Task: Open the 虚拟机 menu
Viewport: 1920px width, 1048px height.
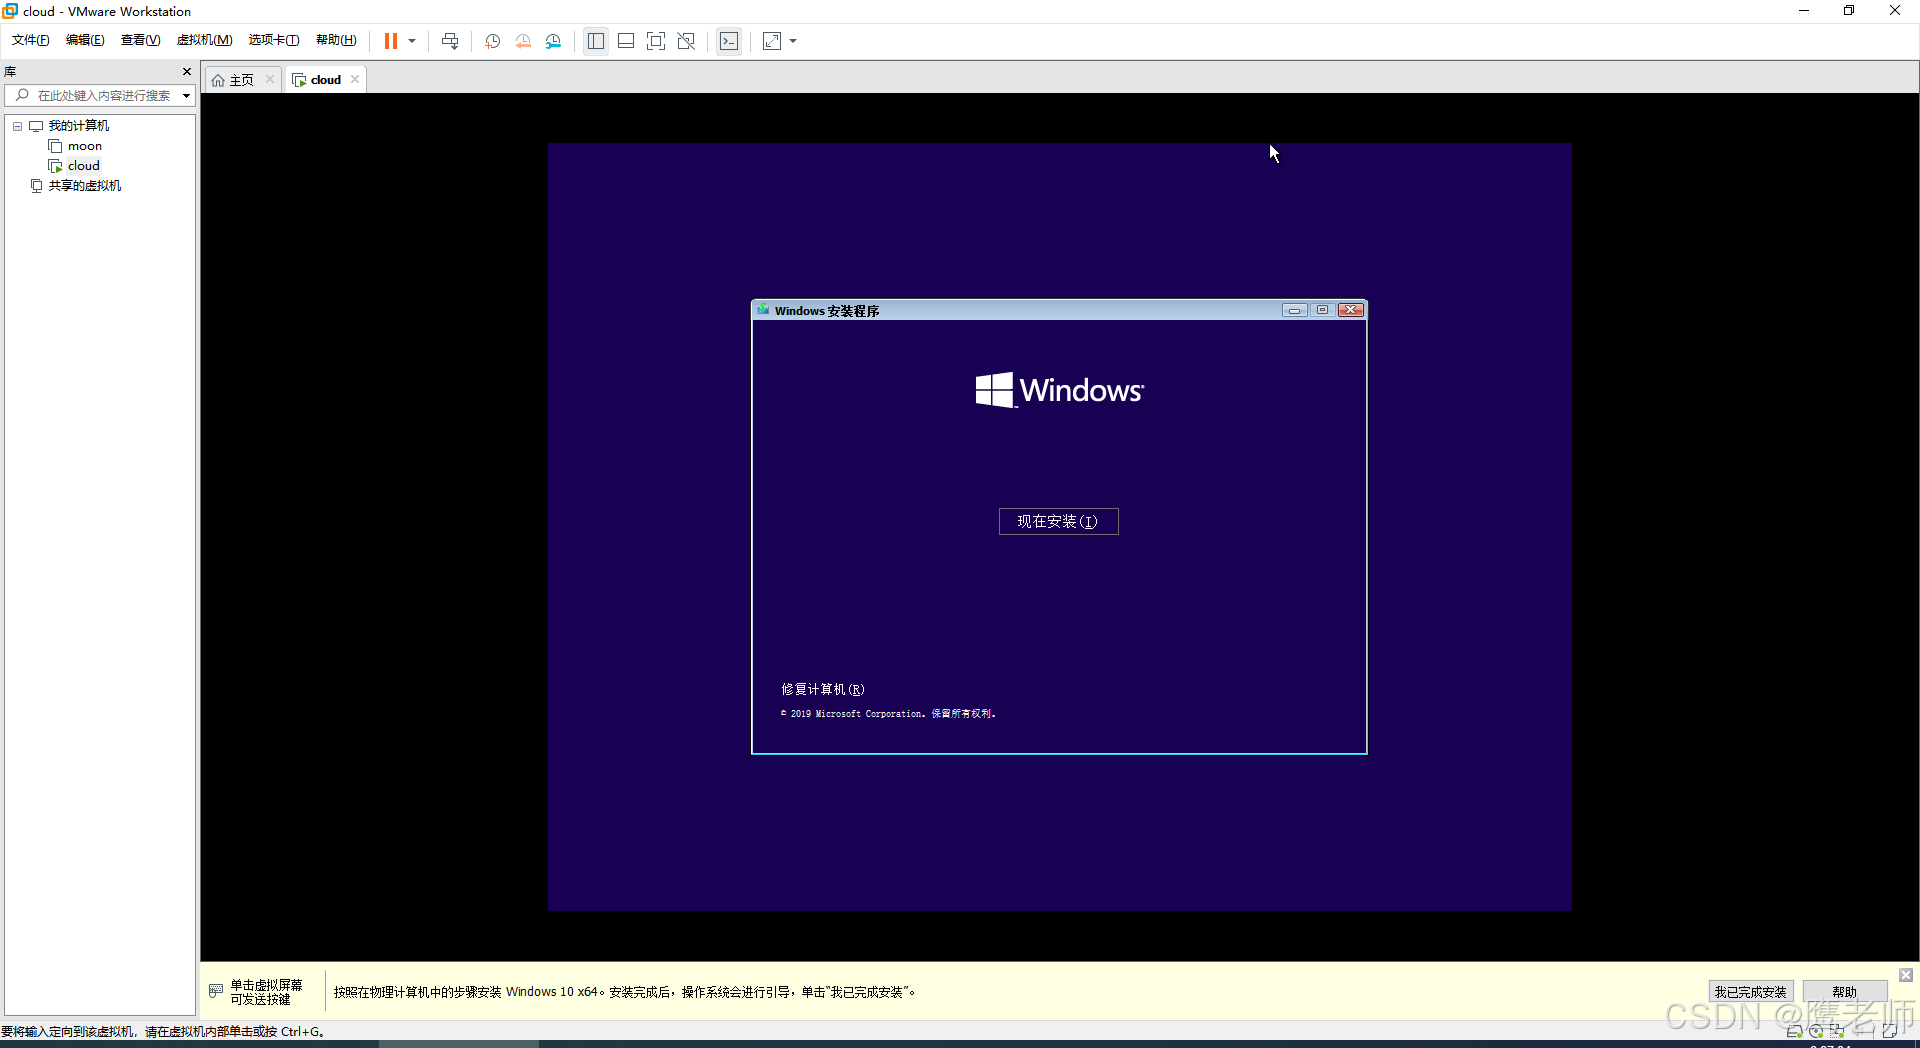Action: [x=204, y=40]
